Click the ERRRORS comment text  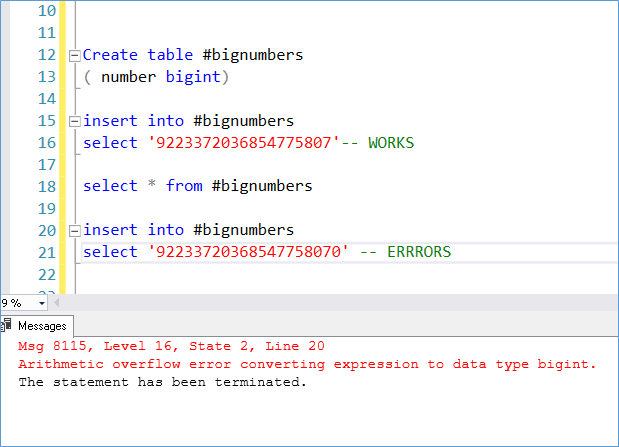pos(419,252)
